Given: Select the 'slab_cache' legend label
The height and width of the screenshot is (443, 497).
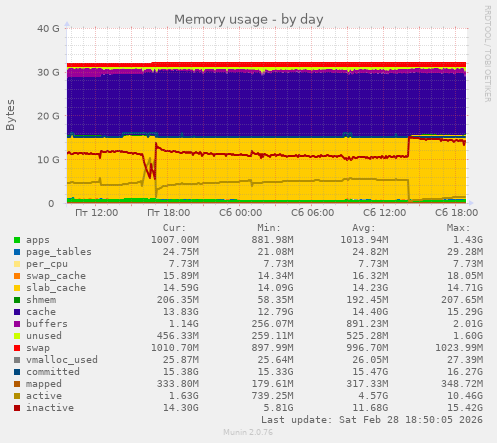Looking at the screenshot, I should click(56, 288).
